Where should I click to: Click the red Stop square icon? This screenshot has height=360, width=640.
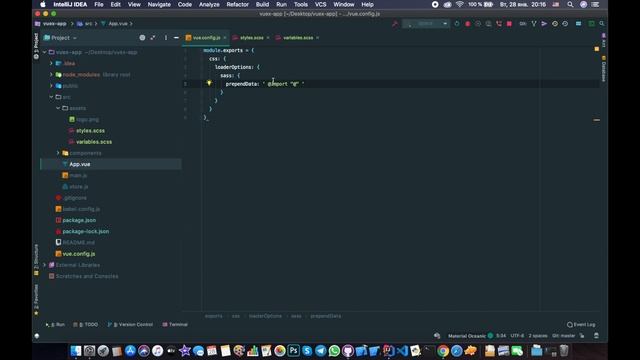pyautogui.click(x=509, y=24)
